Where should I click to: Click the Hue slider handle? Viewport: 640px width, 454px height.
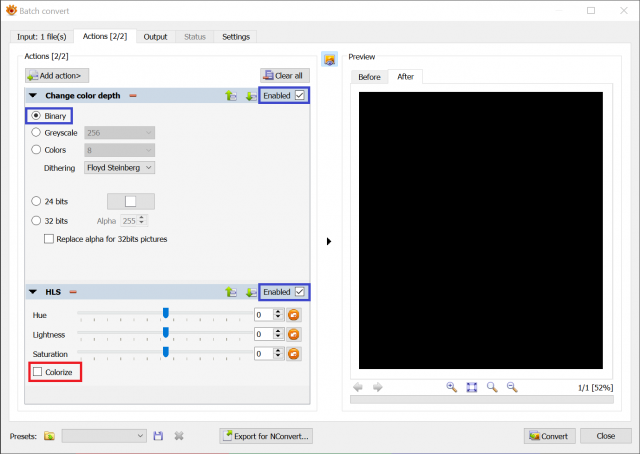pos(166,313)
